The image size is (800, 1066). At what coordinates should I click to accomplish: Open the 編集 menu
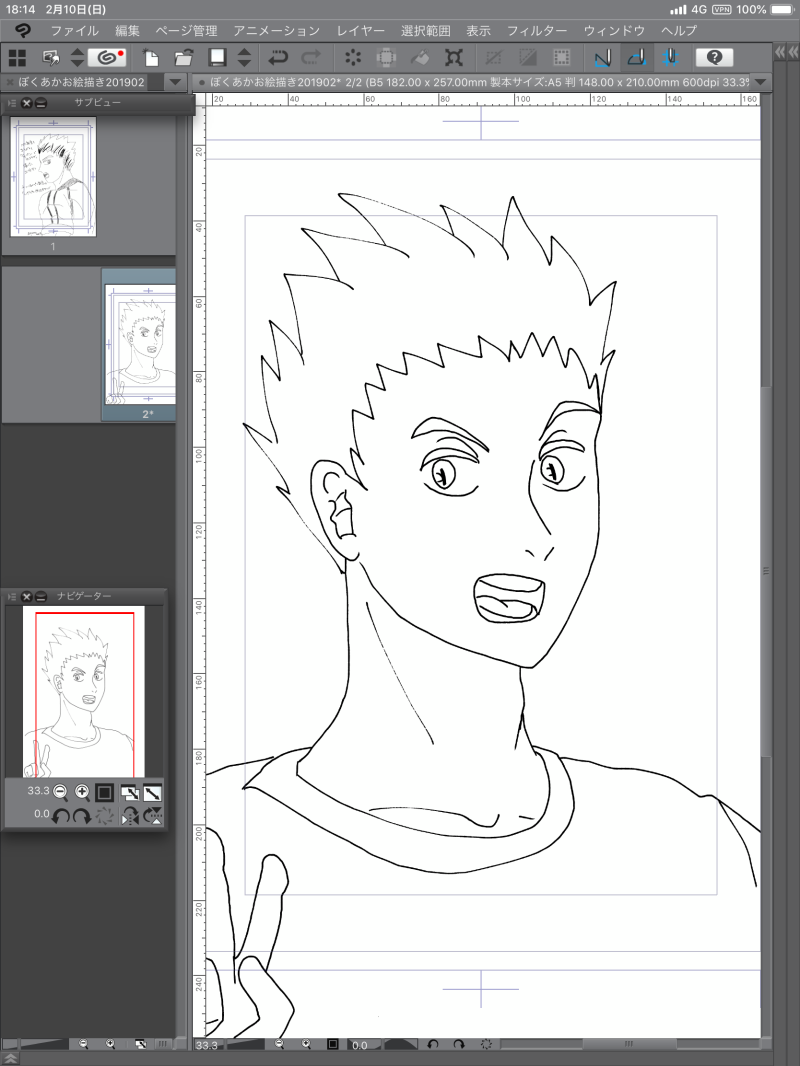tap(127, 31)
